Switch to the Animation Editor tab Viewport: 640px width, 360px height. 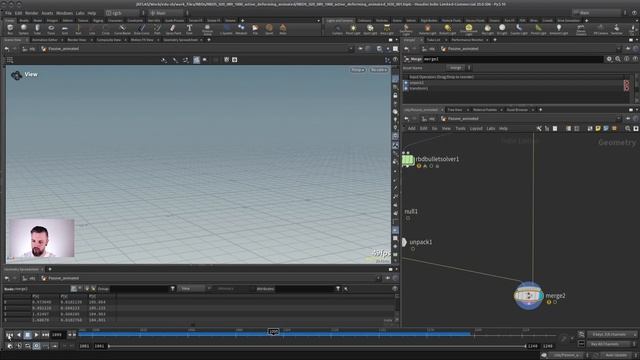(44, 40)
